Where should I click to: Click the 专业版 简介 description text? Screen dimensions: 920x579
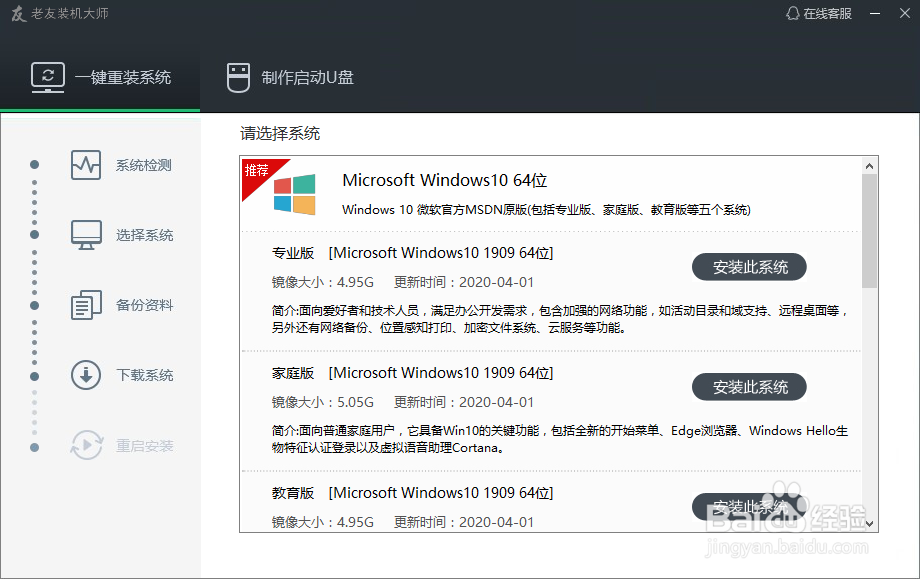tap(560, 319)
